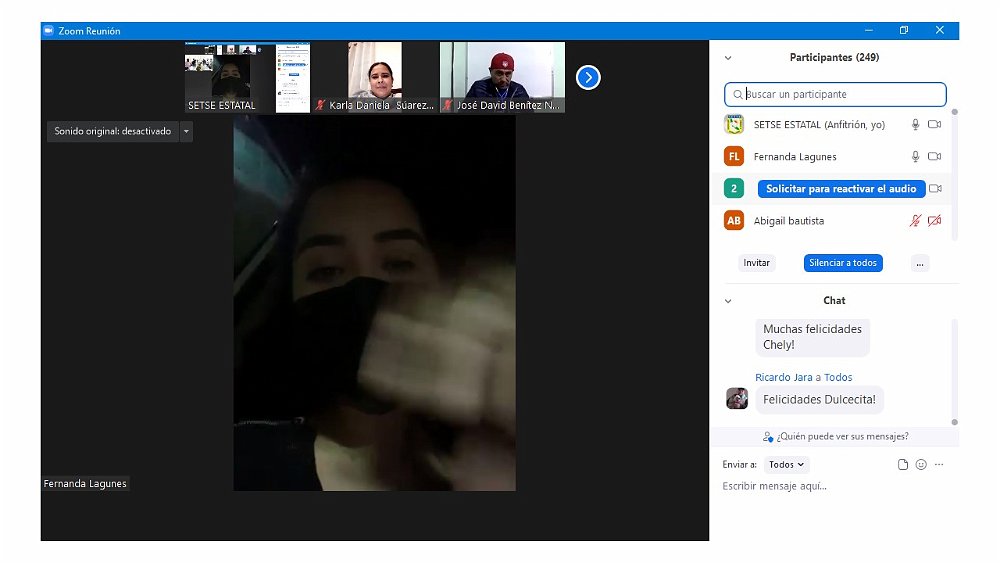1000x563 pixels.
Task: Toggle SETSE ESTATAL's camera icon
Action: (x=935, y=125)
